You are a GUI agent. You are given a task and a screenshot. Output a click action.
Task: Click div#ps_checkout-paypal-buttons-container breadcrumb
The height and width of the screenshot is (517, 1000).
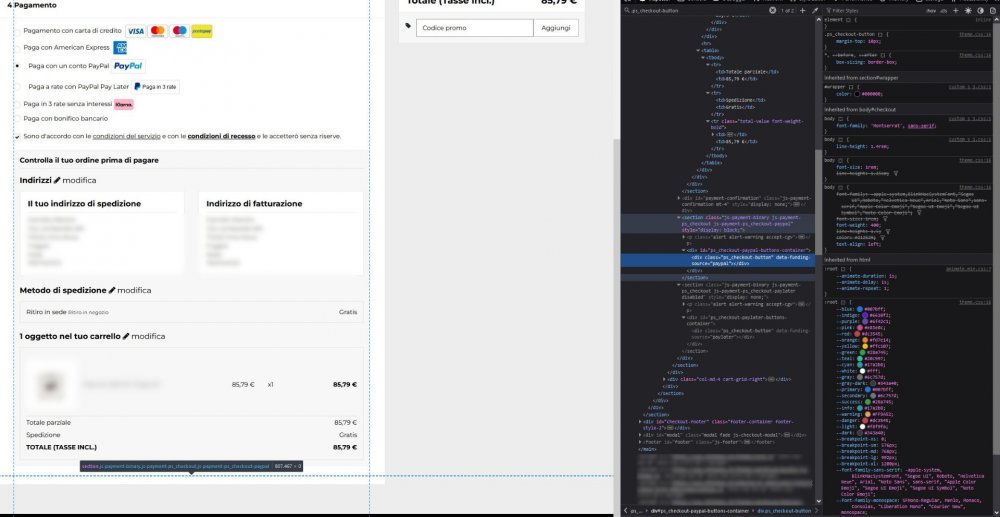702,511
